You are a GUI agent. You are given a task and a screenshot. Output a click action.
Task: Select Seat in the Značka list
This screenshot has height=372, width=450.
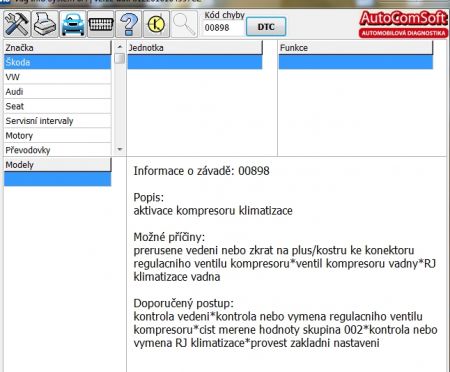click(x=57, y=106)
